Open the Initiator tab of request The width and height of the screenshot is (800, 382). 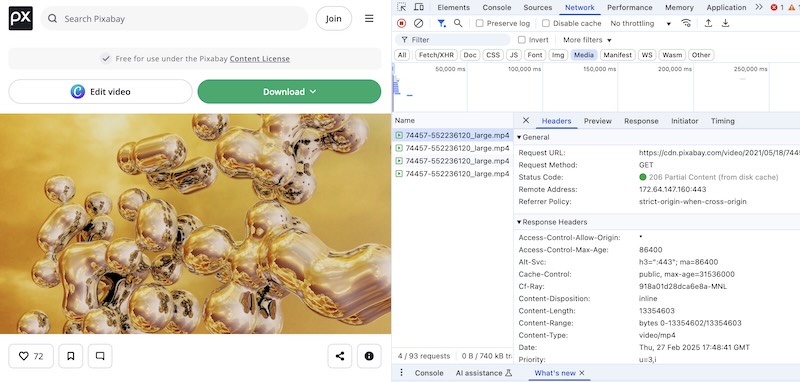click(x=684, y=121)
